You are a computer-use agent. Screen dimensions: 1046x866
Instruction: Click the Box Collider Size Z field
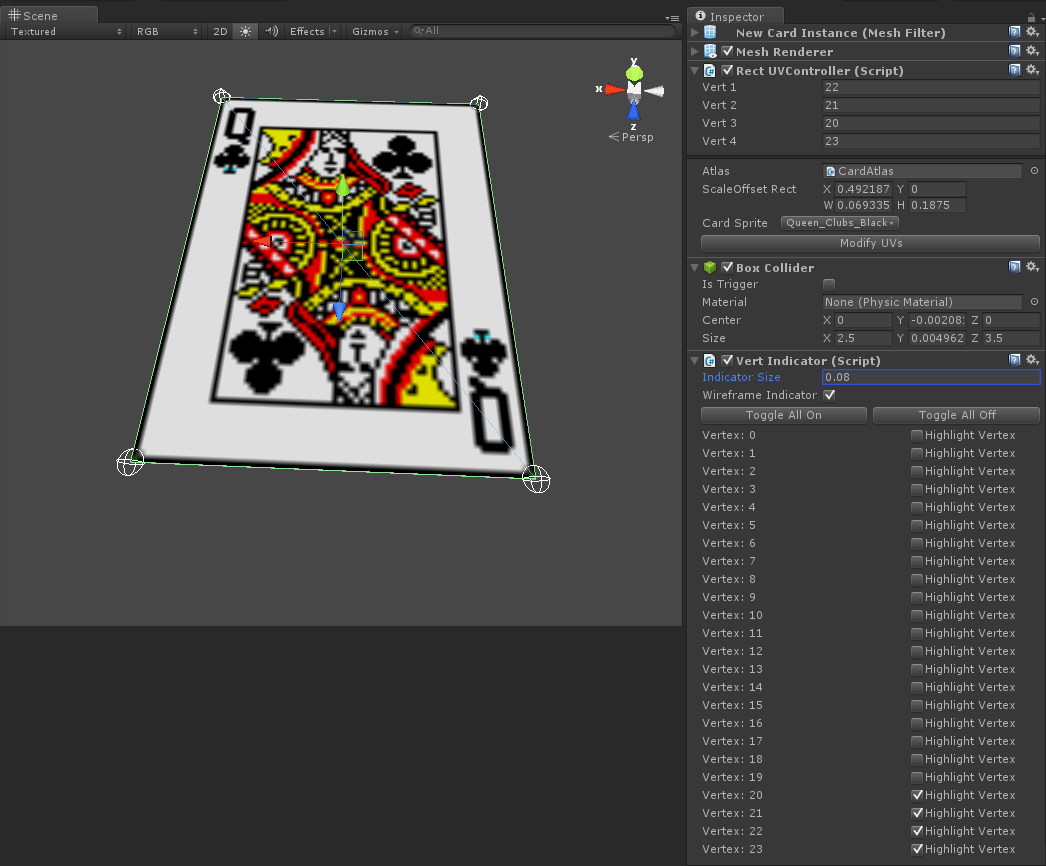1011,338
